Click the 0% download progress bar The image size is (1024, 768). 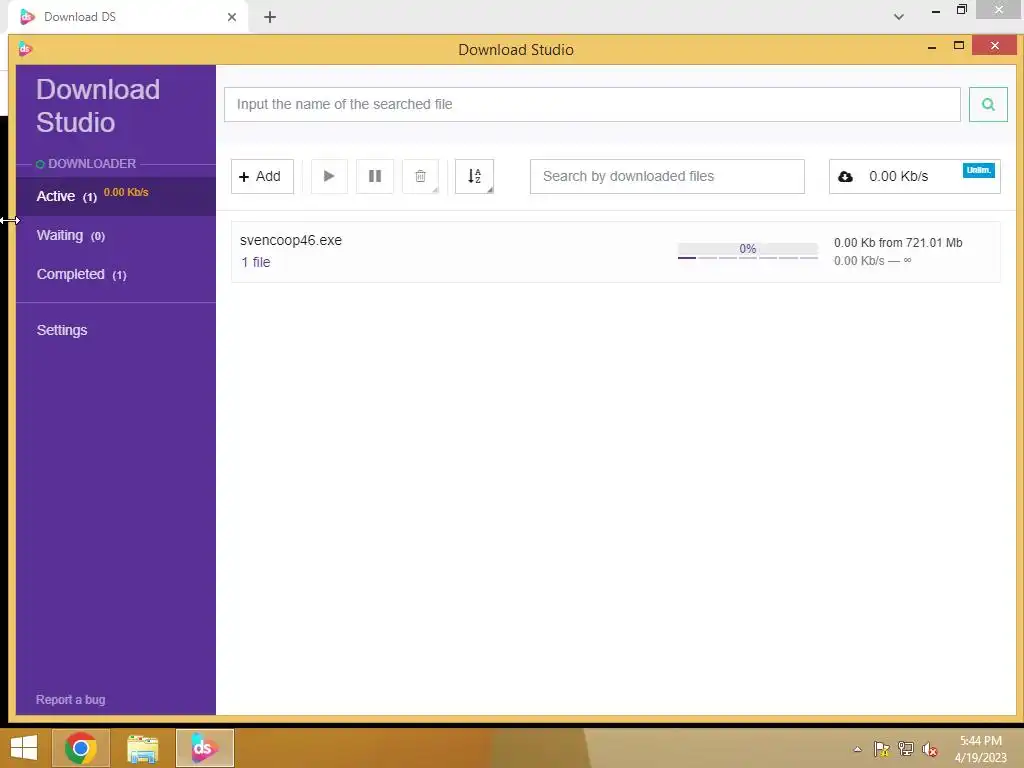click(x=748, y=251)
